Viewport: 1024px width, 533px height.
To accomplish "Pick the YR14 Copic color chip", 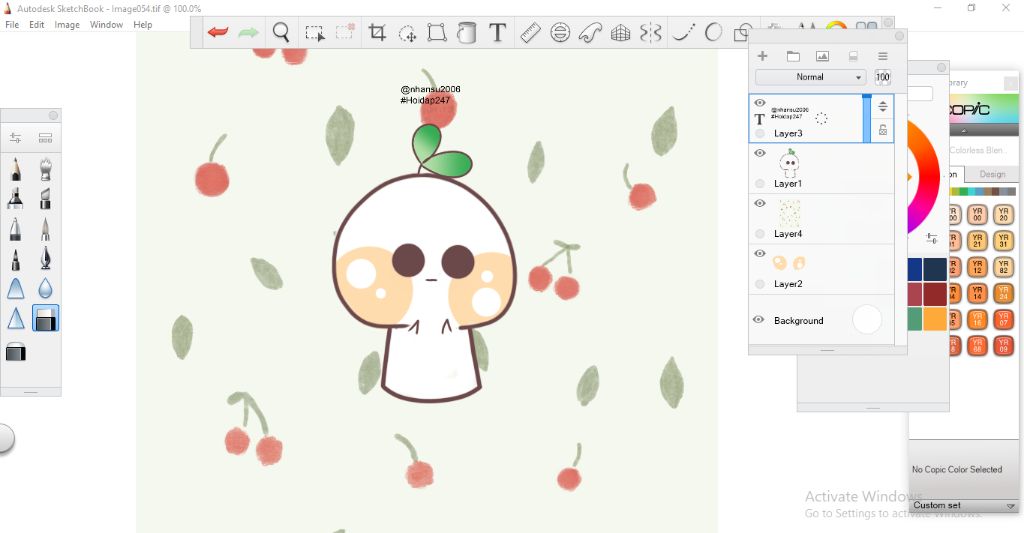I will coord(977,293).
